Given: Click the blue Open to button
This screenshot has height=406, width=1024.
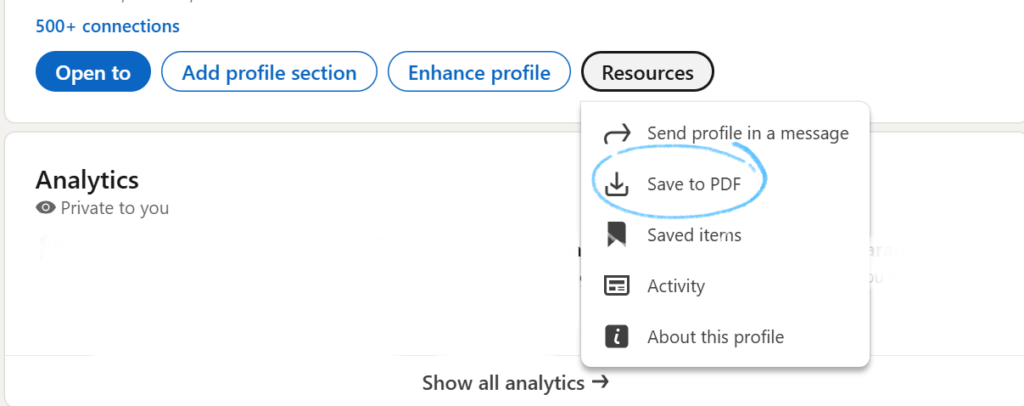Looking at the screenshot, I should 93,73.
